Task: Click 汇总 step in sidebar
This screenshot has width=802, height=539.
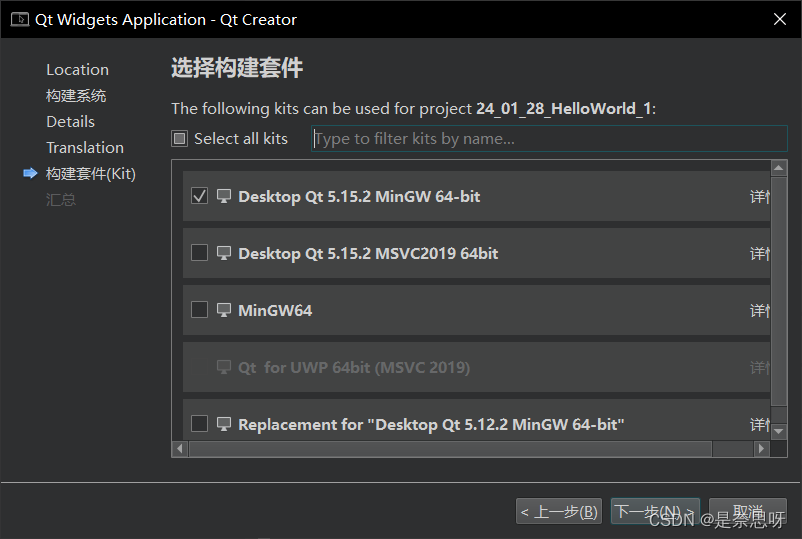Action: click(61, 199)
